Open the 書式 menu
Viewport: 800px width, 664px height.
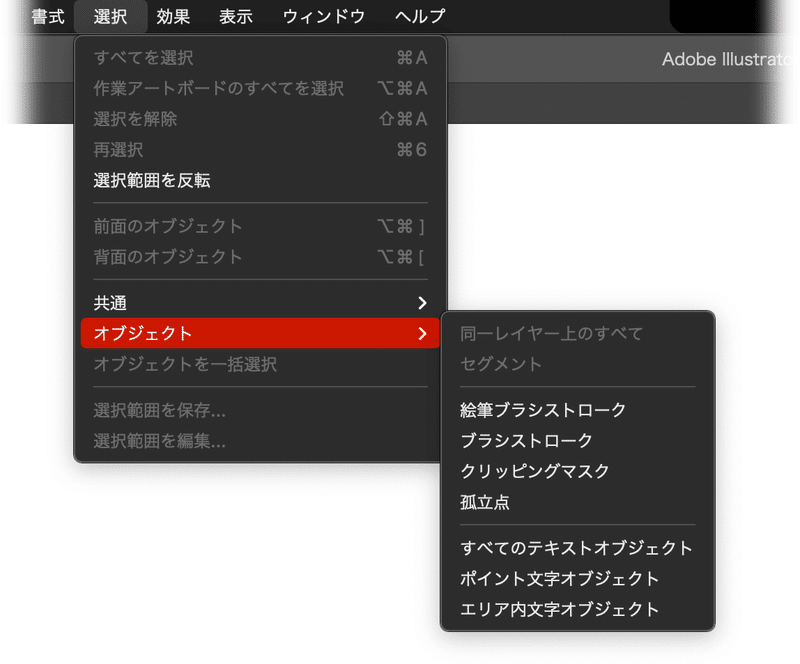click(x=48, y=16)
